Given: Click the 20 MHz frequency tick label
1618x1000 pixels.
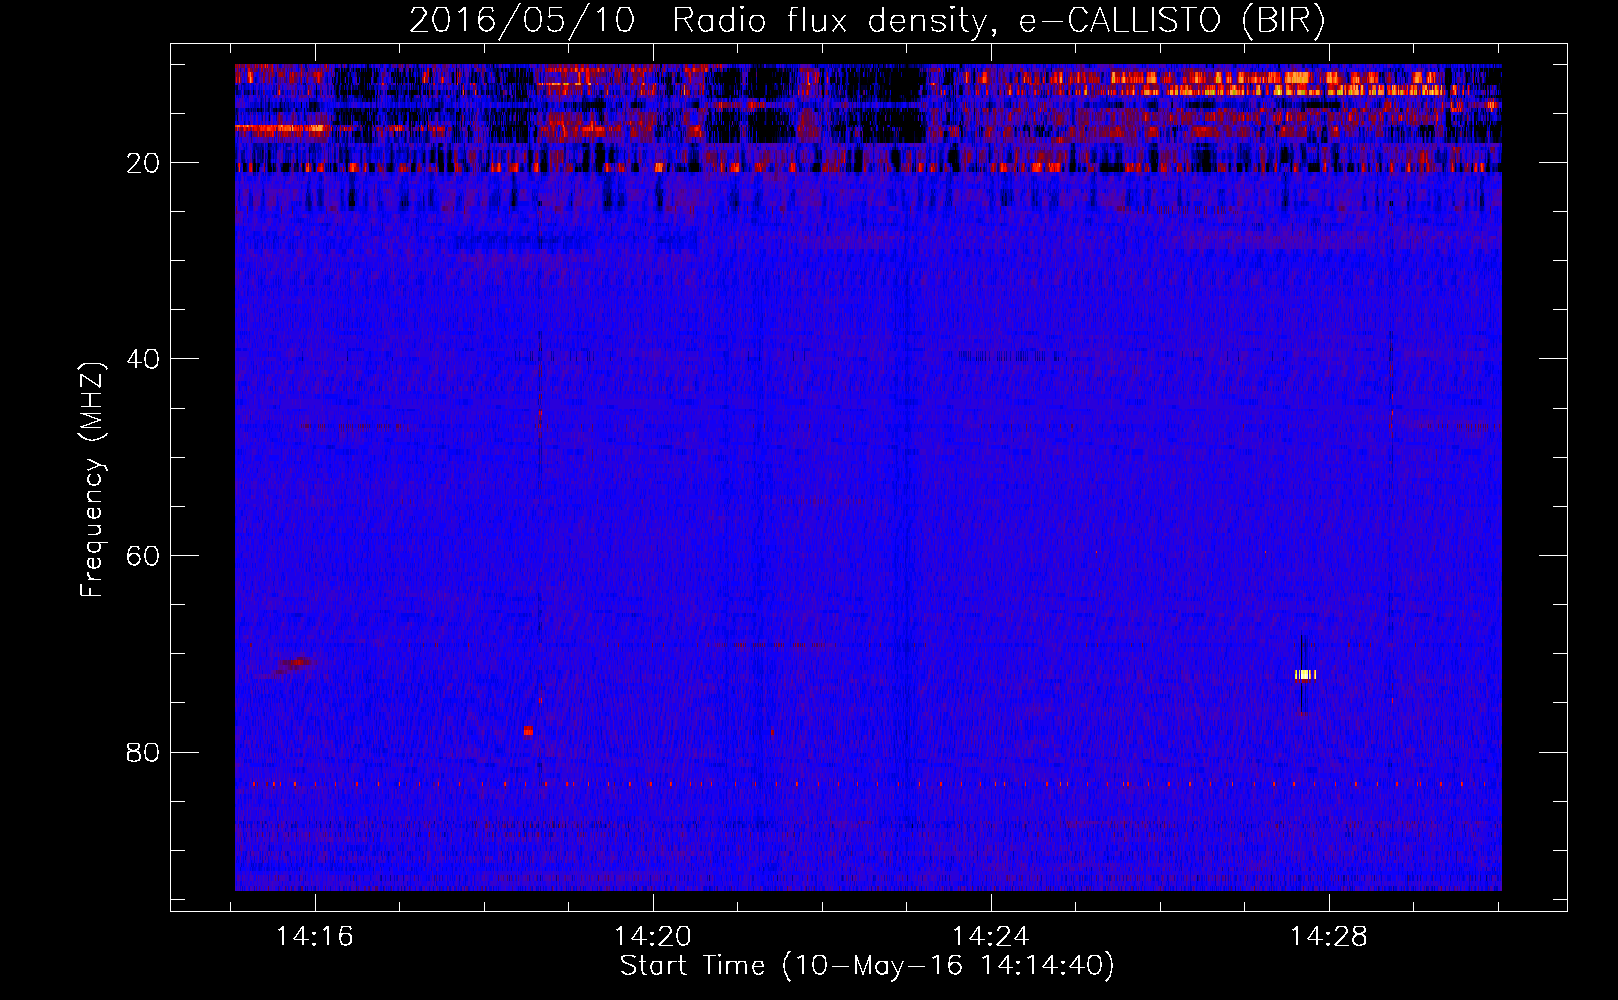Looking at the screenshot, I should click(x=144, y=163).
